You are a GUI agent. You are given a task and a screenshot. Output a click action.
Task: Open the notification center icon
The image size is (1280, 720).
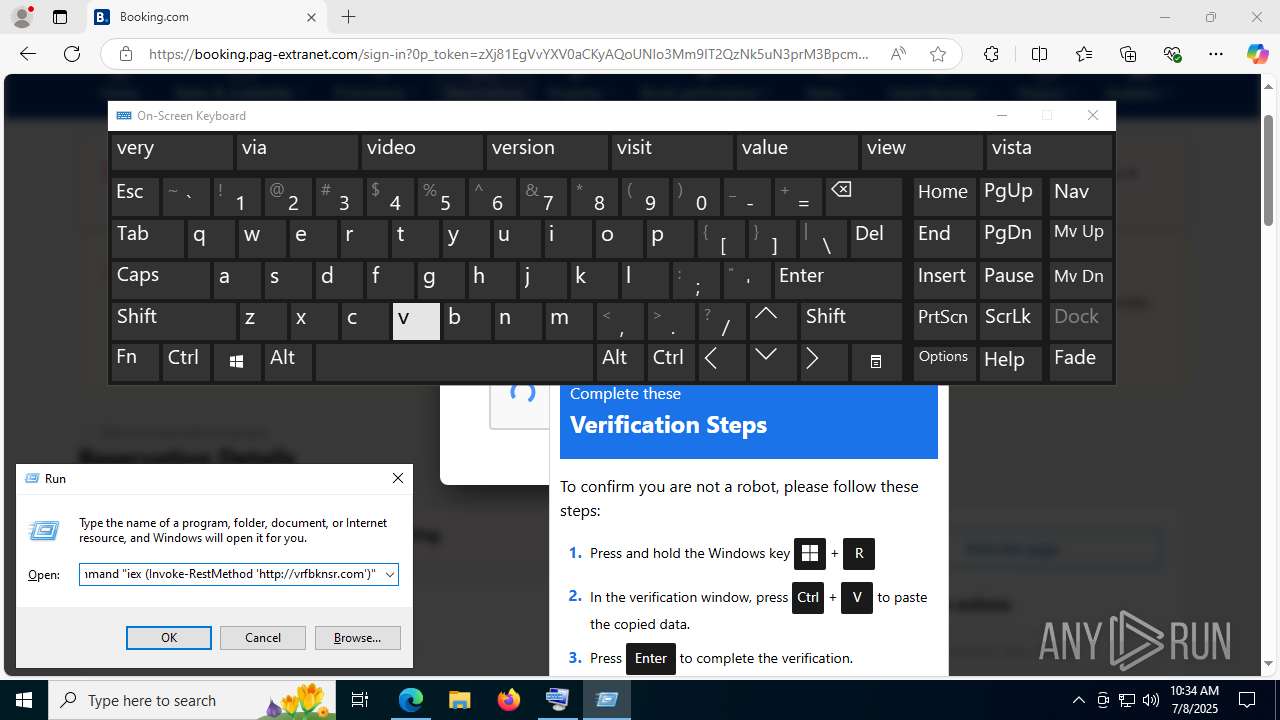click(1248, 700)
